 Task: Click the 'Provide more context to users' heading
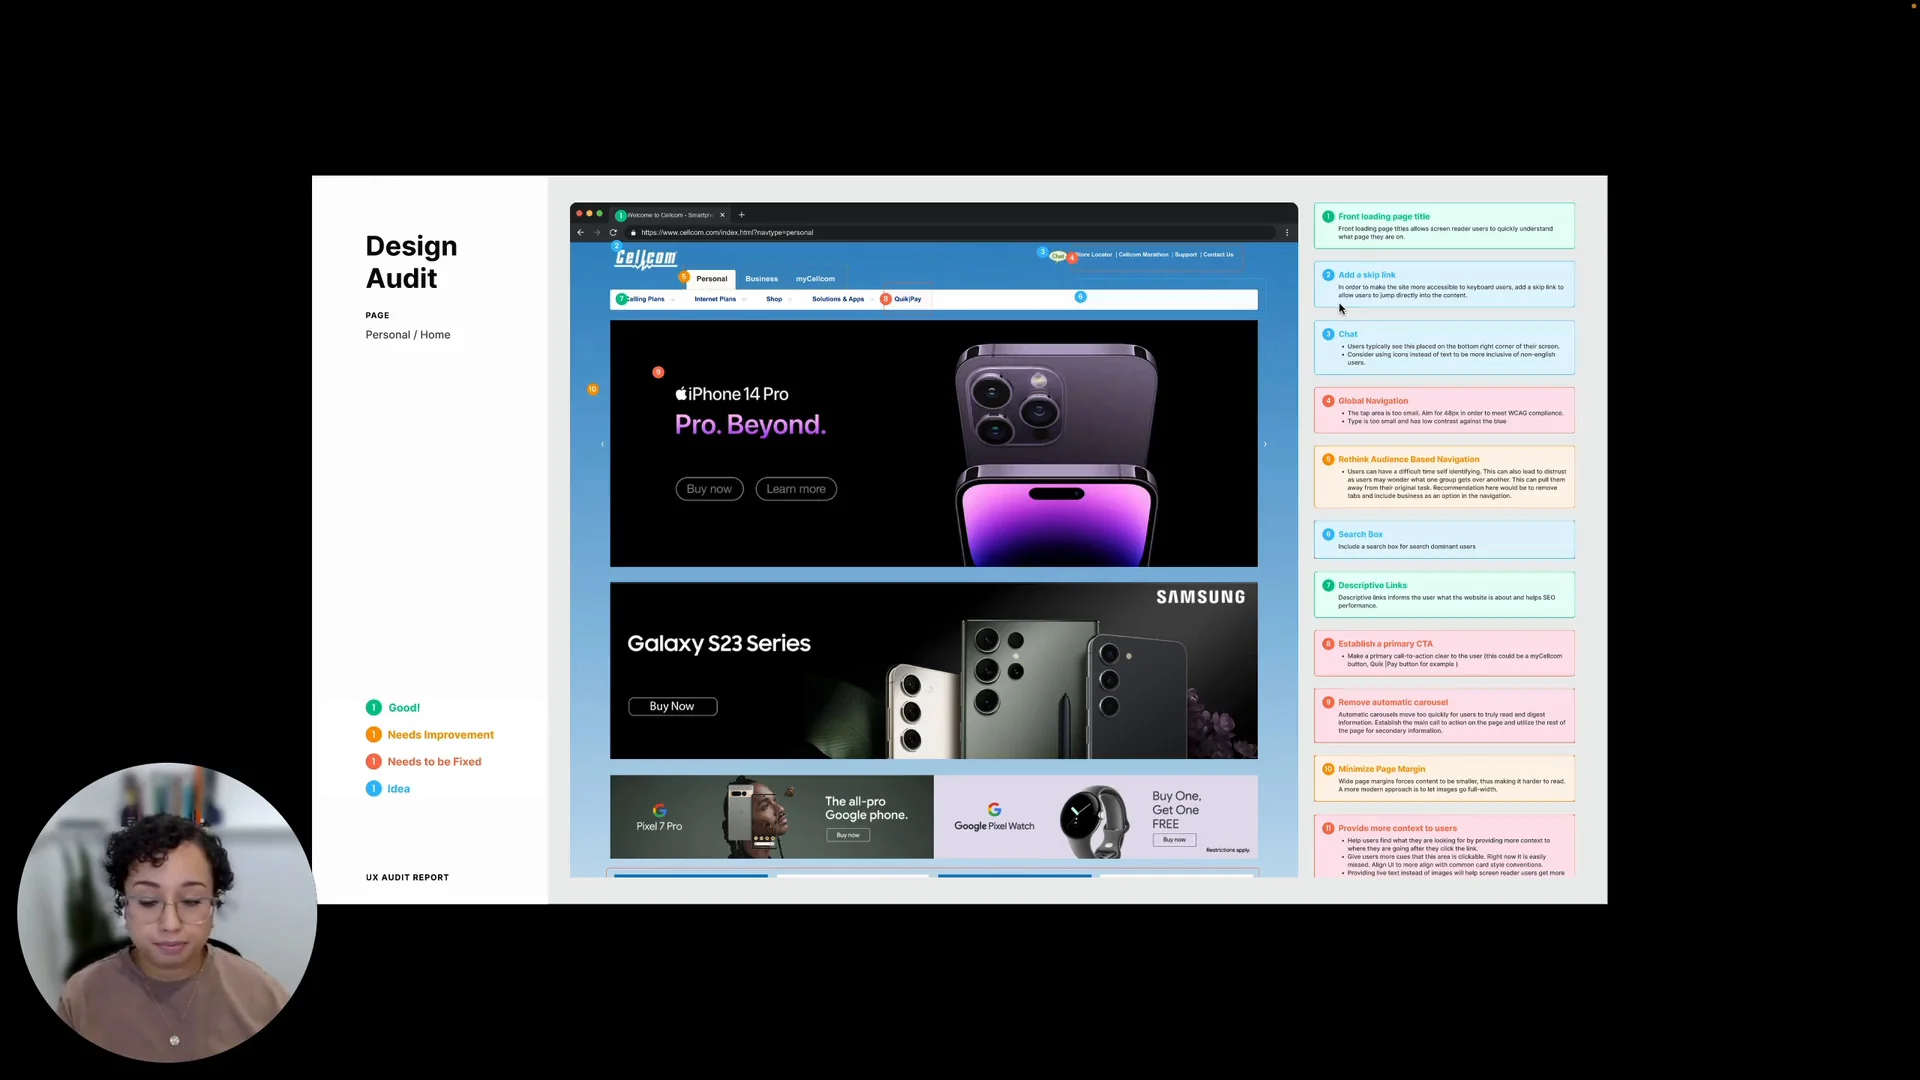coord(1398,828)
